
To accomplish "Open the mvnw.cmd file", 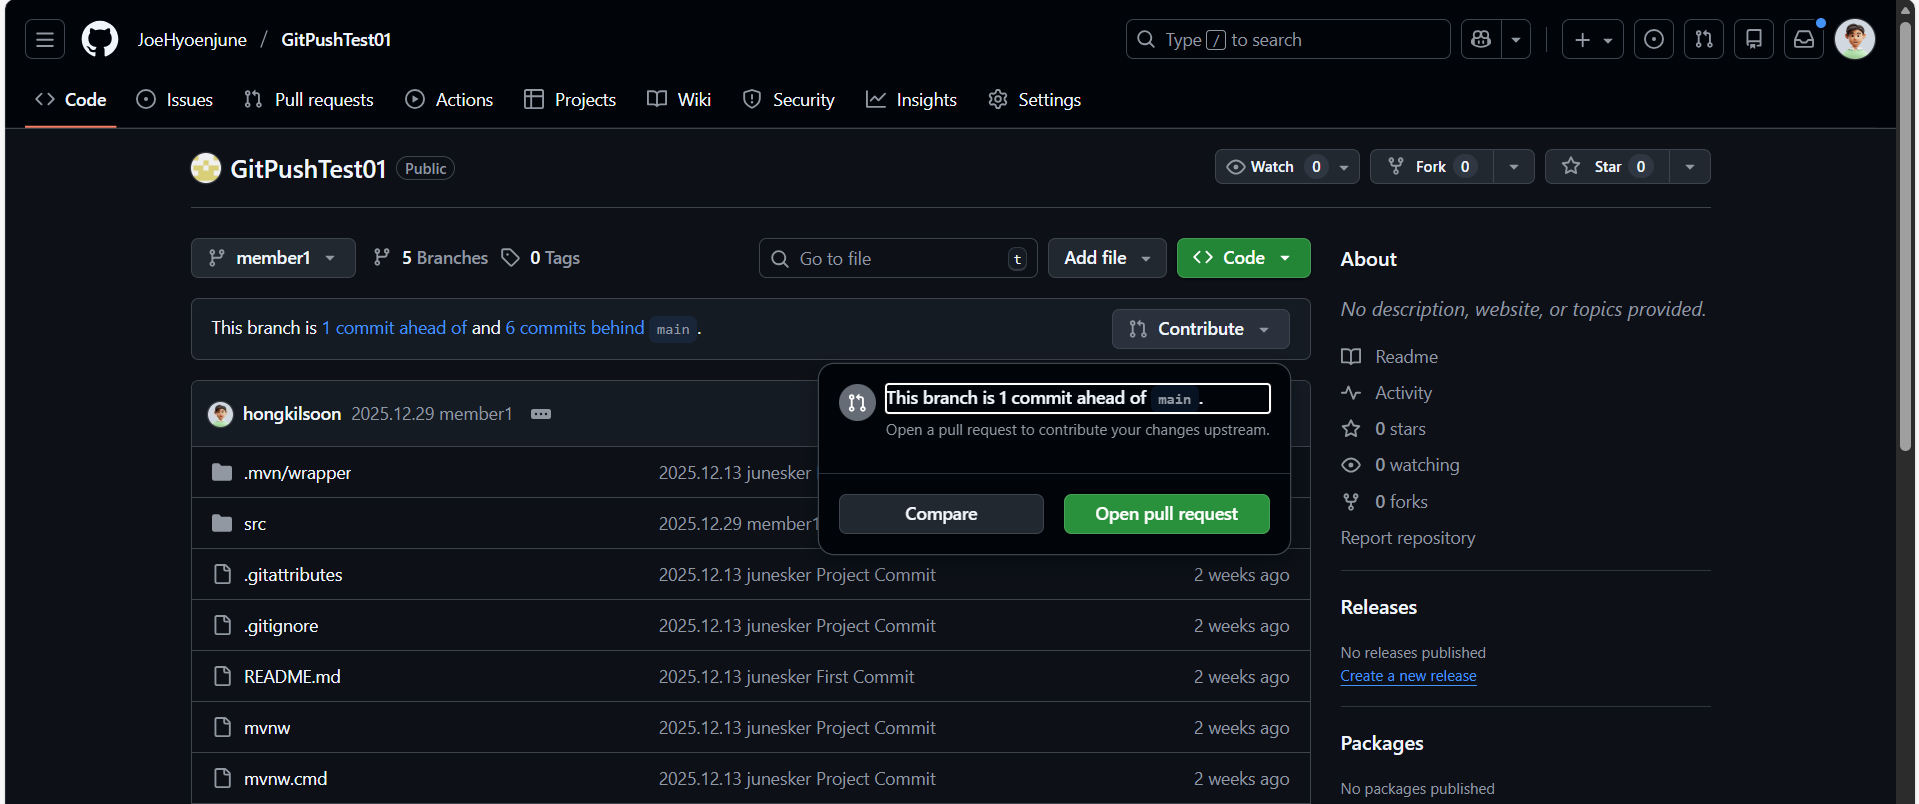I will 285,779.
